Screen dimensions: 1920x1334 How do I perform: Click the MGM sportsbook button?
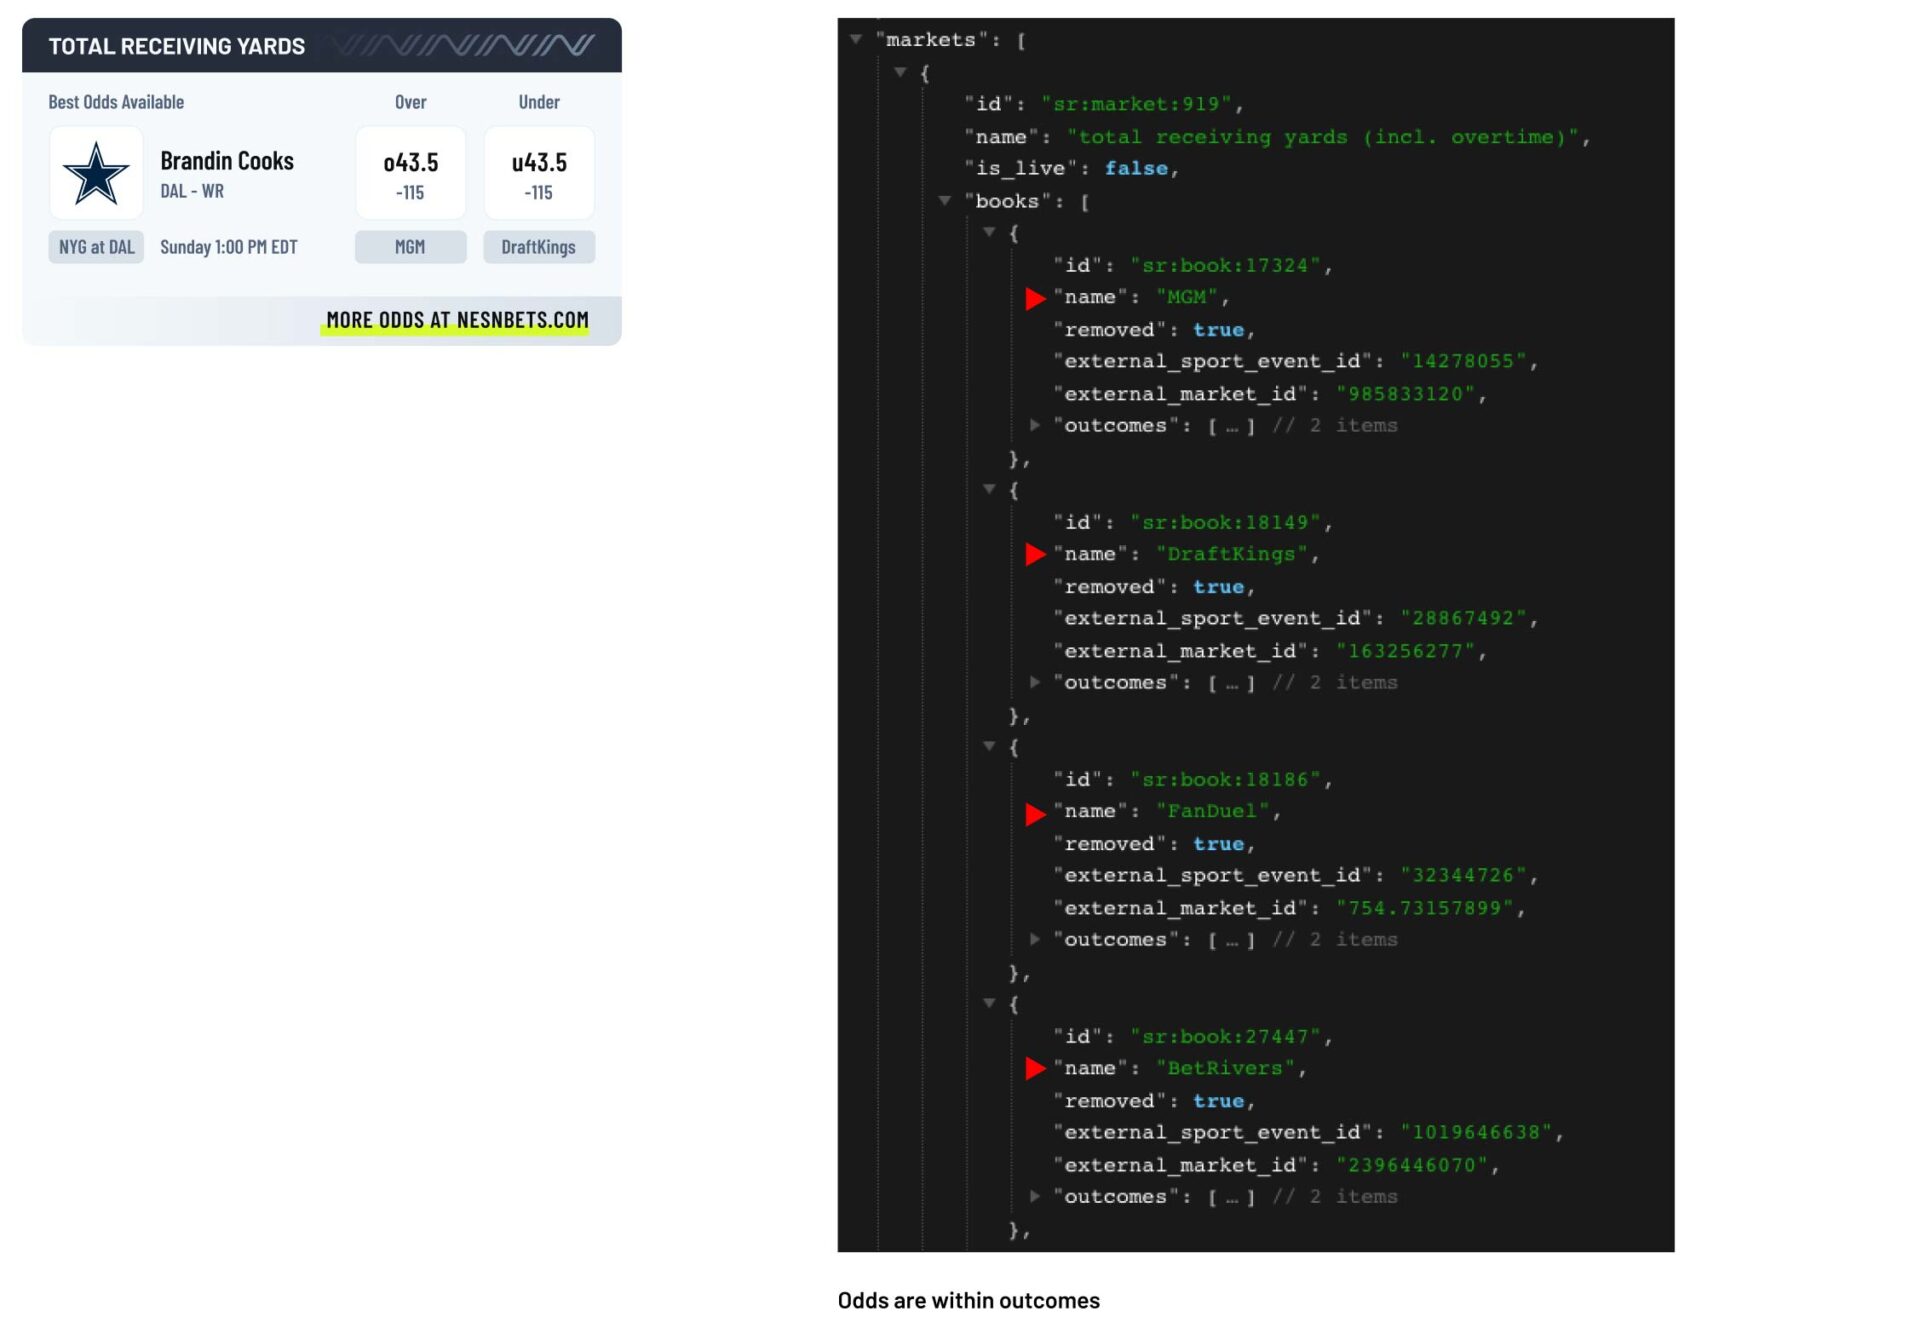pyautogui.click(x=410, y=247)
